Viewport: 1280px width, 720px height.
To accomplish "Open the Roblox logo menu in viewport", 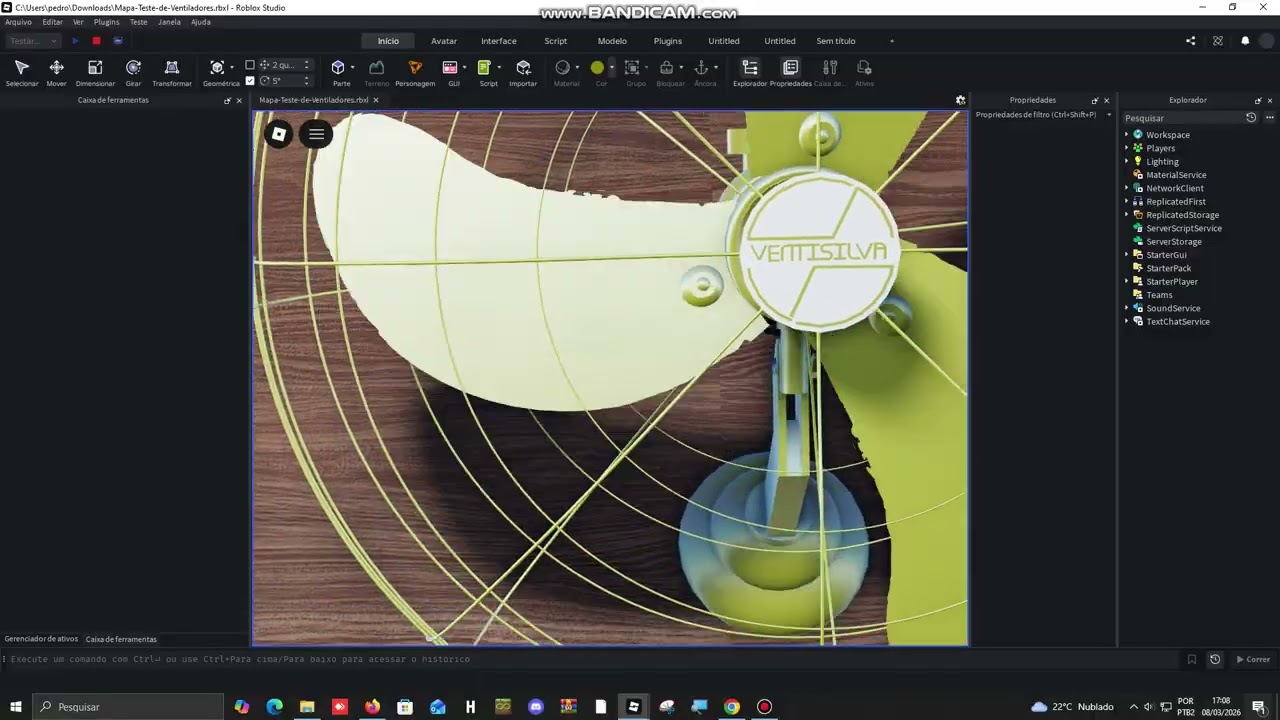I will click(279, 134).
